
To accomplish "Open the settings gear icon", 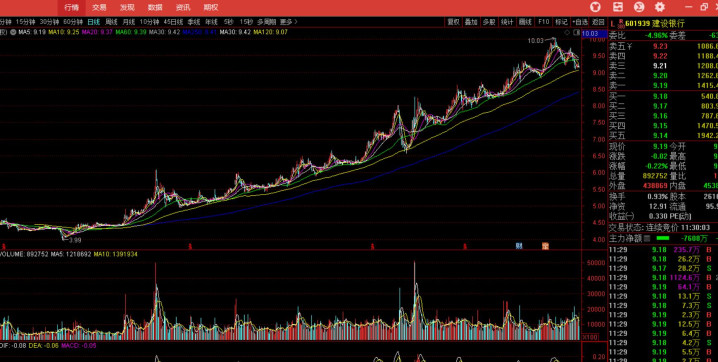I will click(659, 7).
